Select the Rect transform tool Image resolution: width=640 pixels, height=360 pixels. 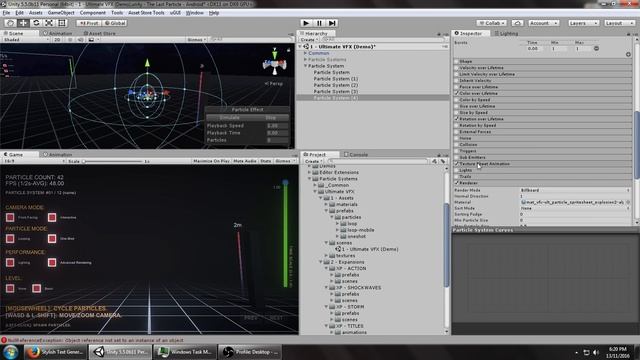[62, 23]
